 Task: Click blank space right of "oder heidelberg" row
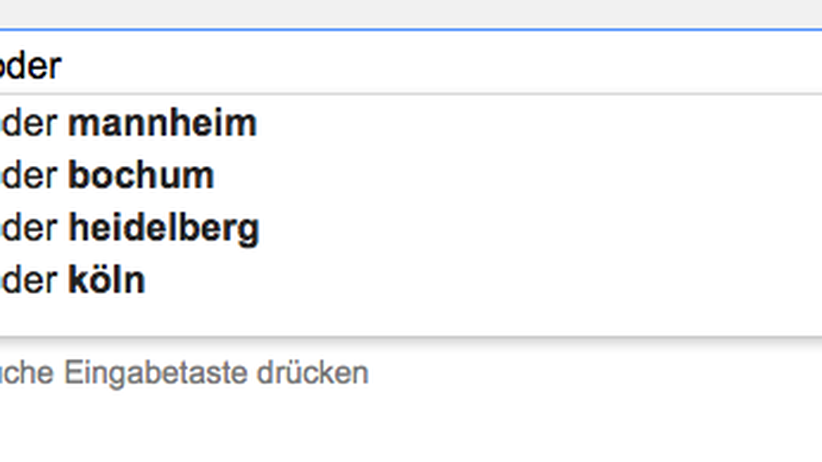pyautogui.click(x=550, y=228)
